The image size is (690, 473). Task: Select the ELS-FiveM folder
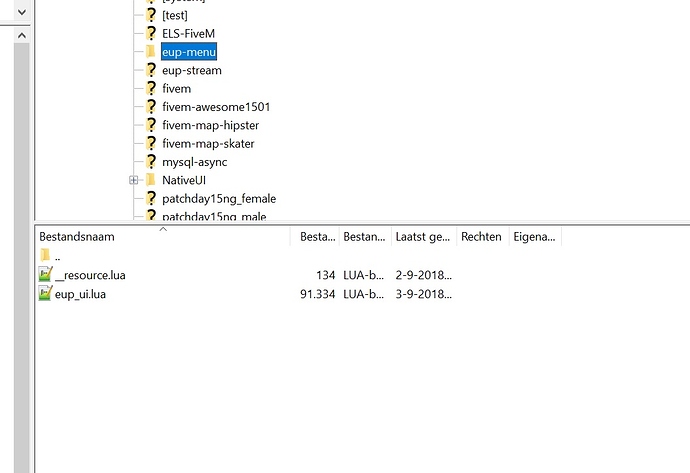coord(188,33)
